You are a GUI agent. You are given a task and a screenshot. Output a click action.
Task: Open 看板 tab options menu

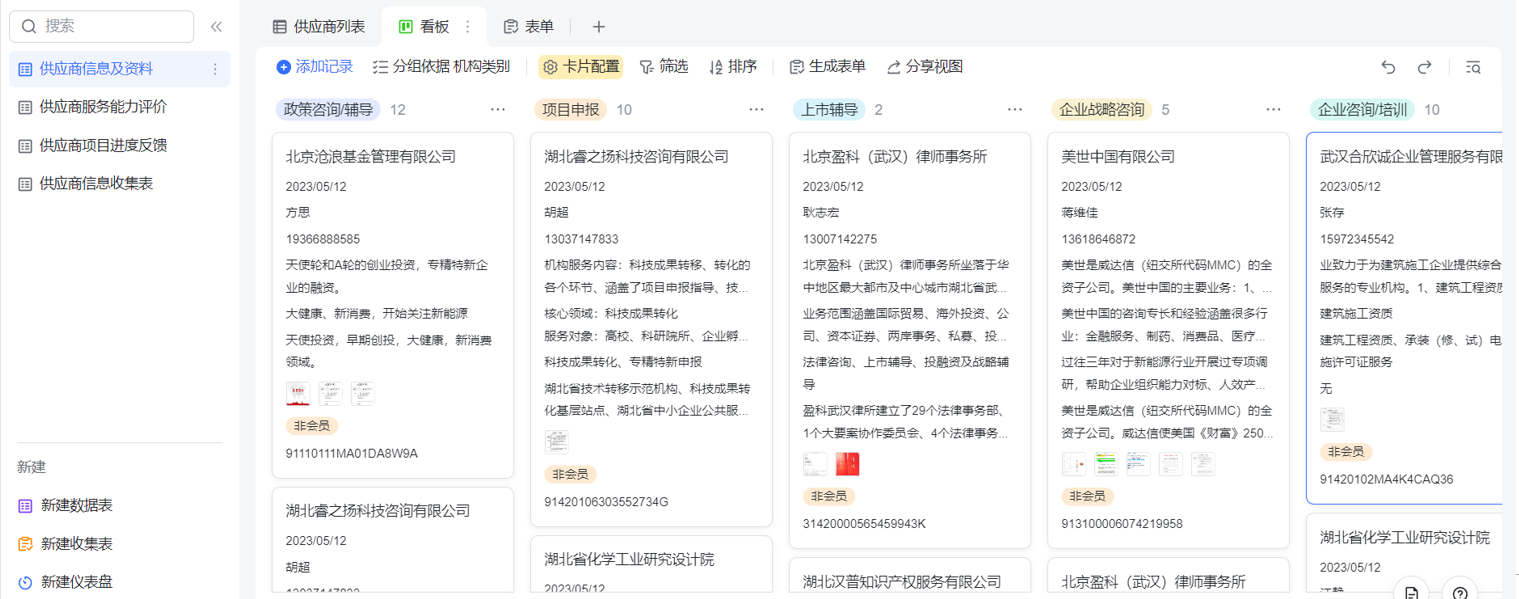(x=467, y=27)
